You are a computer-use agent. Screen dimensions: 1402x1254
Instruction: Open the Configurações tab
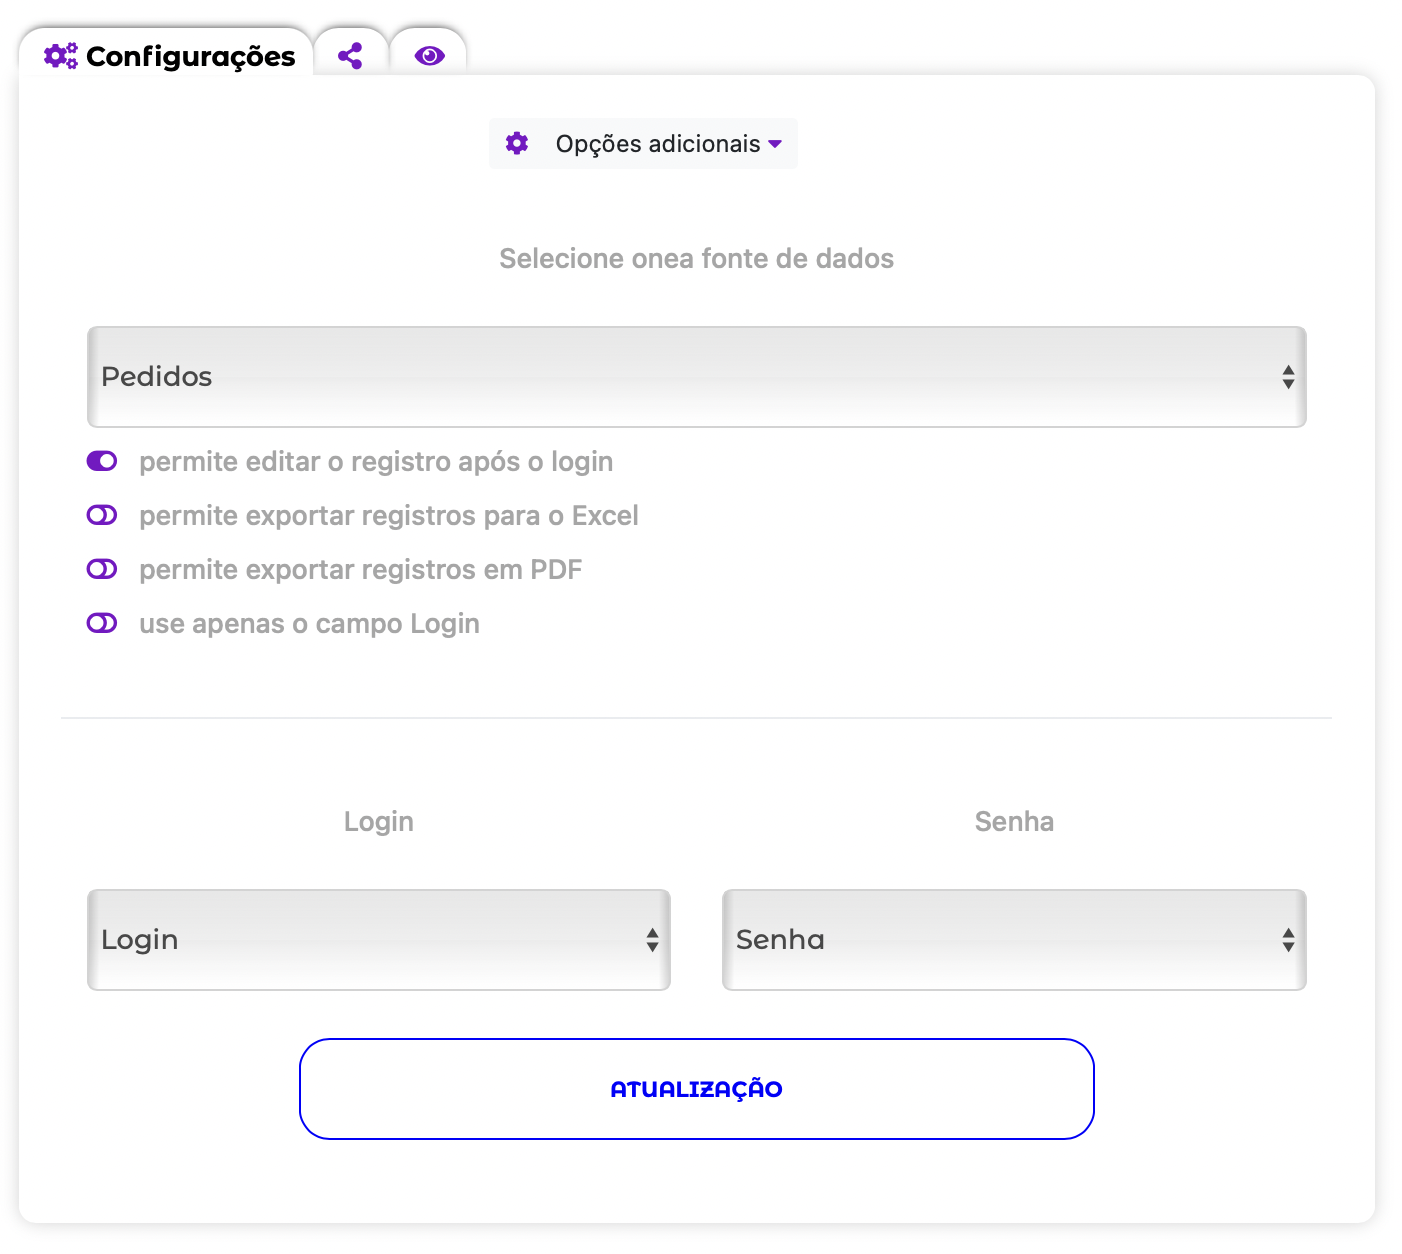[x=167, y=55]
